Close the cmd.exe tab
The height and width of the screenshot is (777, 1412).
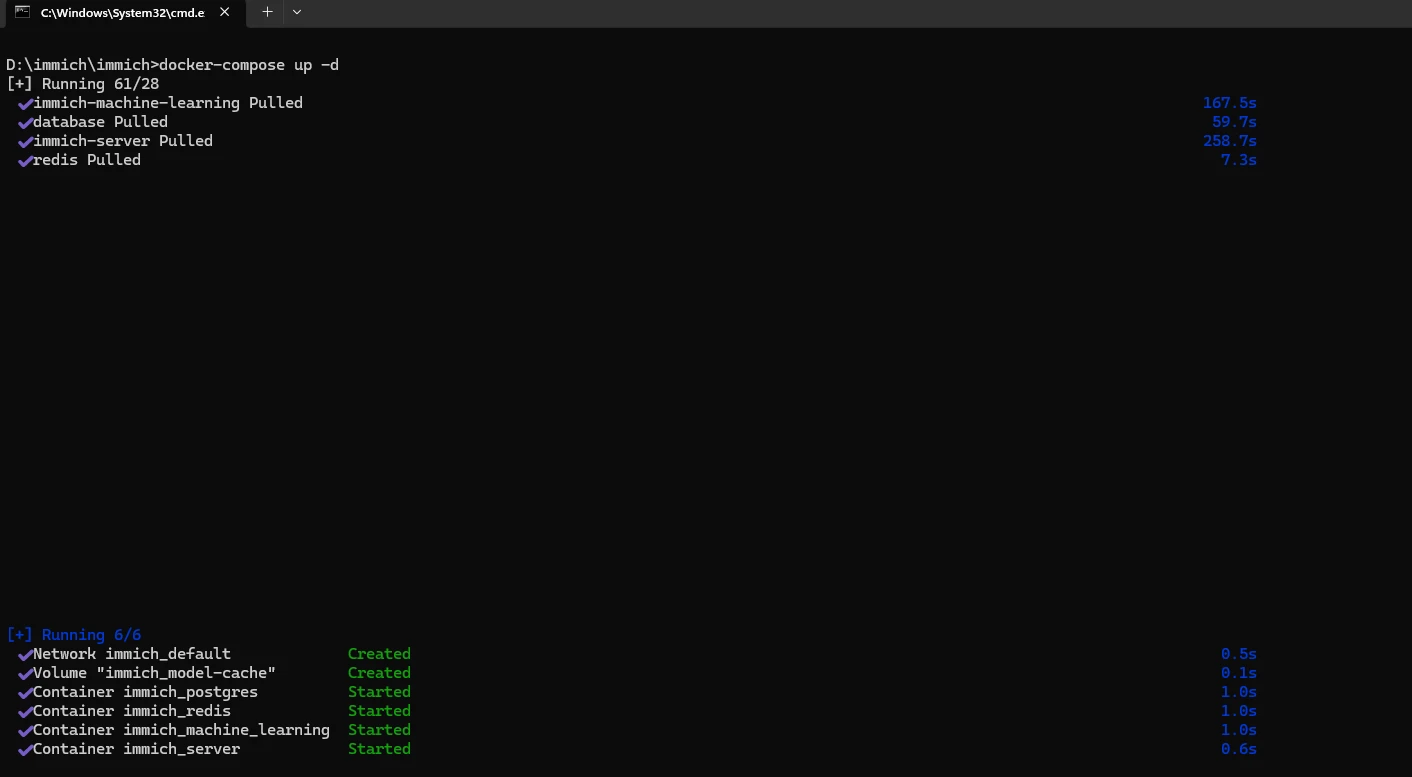[x=225, y=12]
